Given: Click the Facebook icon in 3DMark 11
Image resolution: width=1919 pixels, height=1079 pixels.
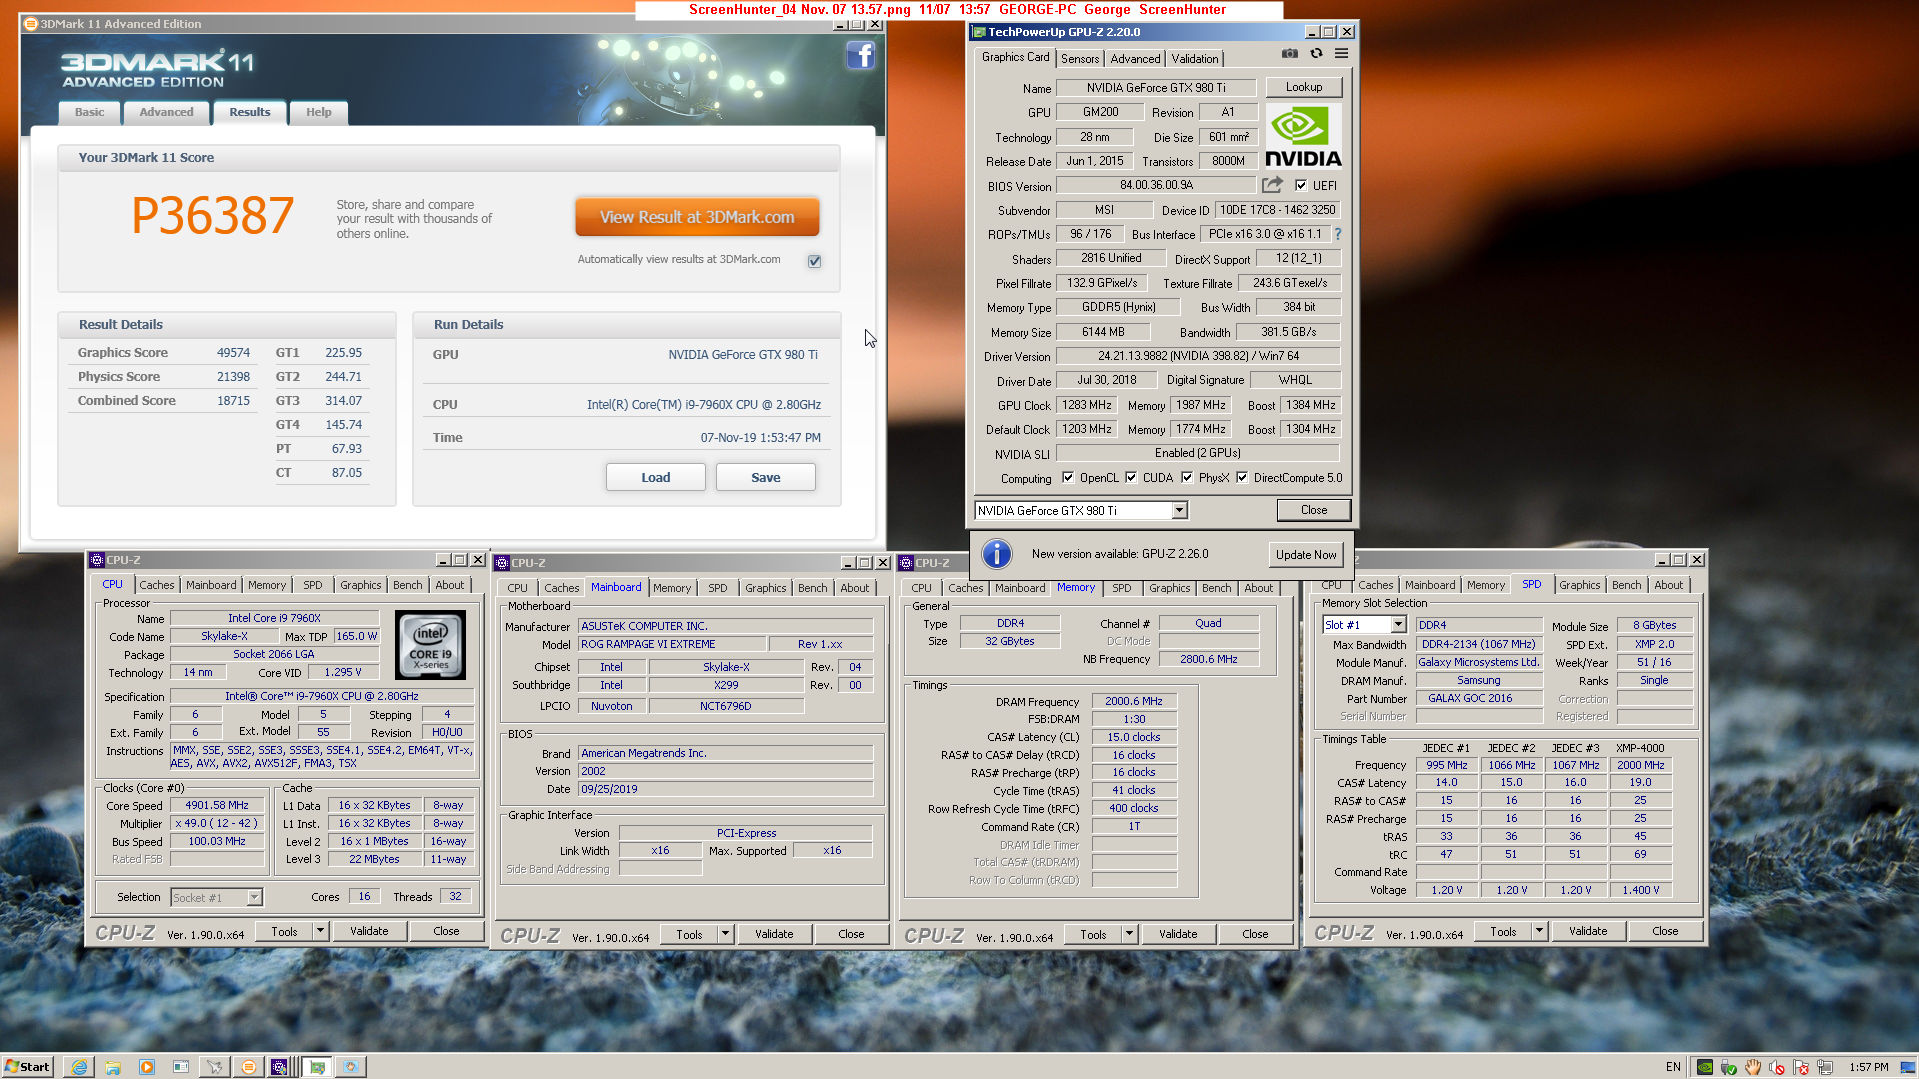Looking at the screenshot, I should (860, 55).
